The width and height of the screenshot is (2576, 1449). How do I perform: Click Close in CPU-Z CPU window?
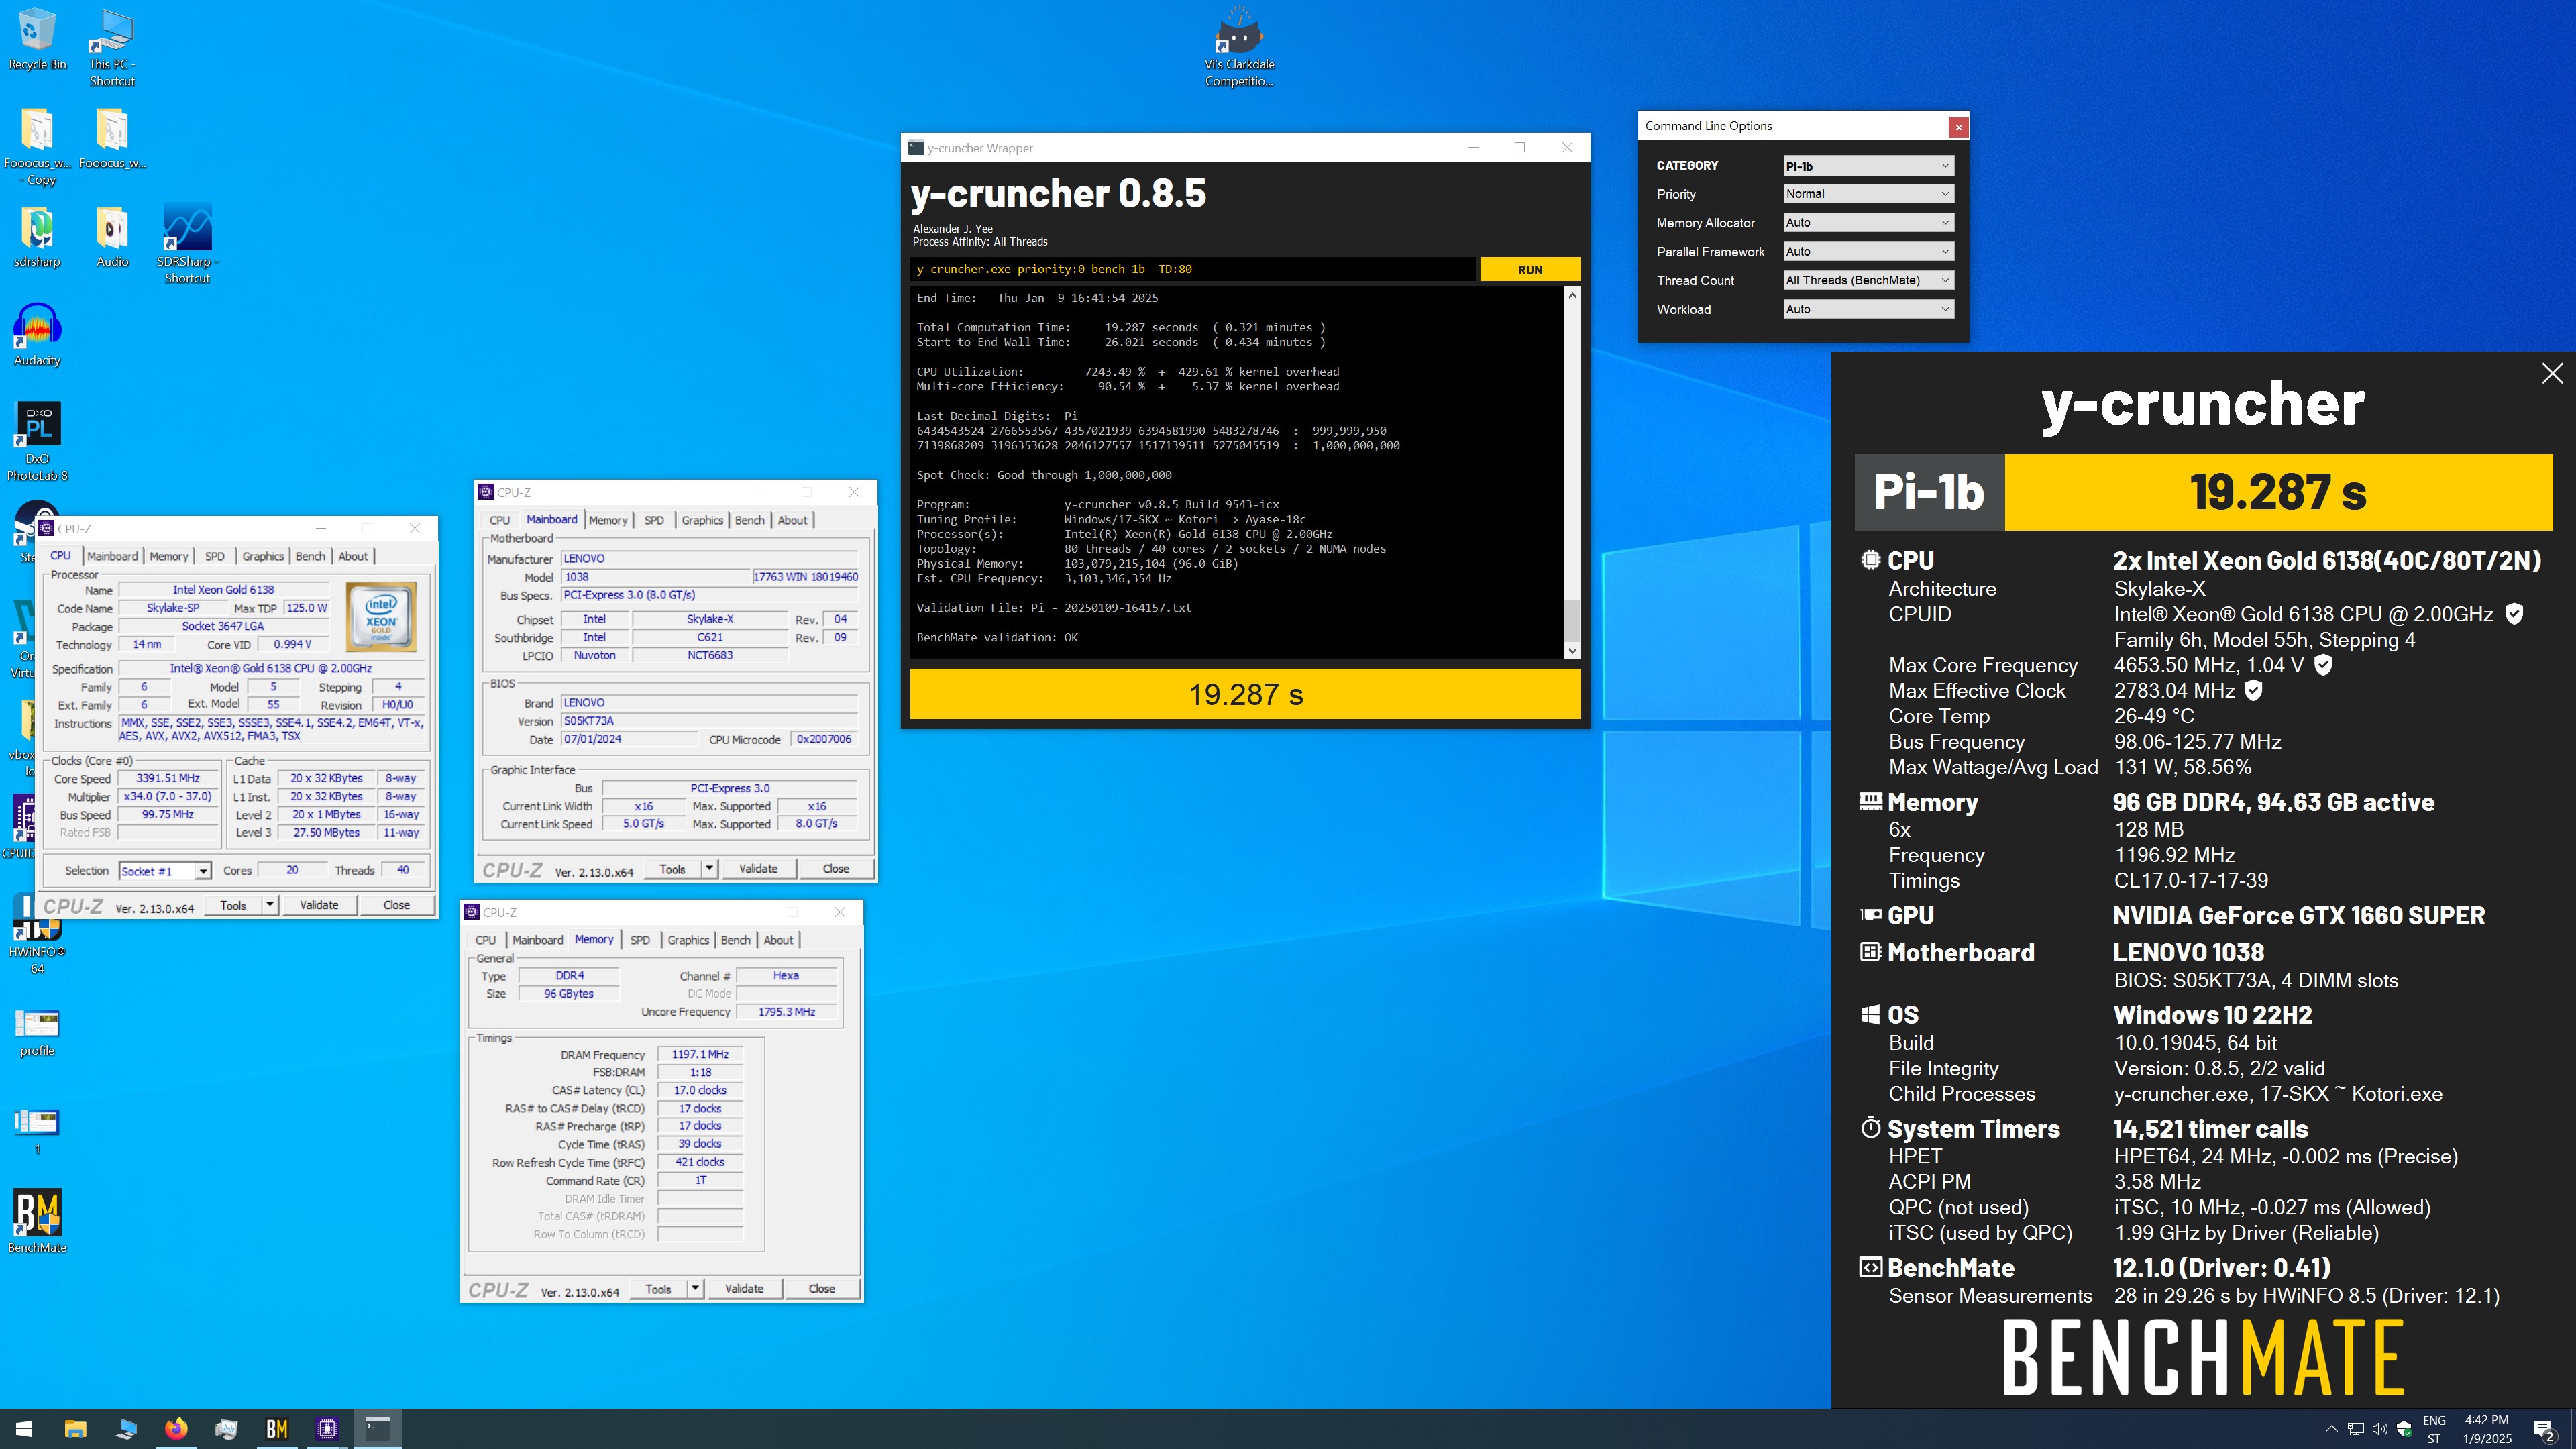(x=396, y=904)
